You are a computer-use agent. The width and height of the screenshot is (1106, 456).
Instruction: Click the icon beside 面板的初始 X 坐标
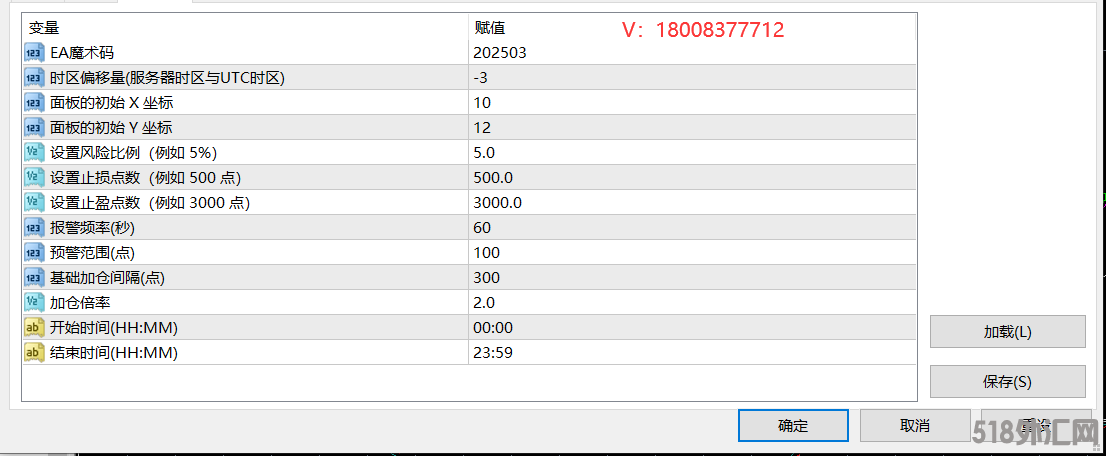pos(34,102)
